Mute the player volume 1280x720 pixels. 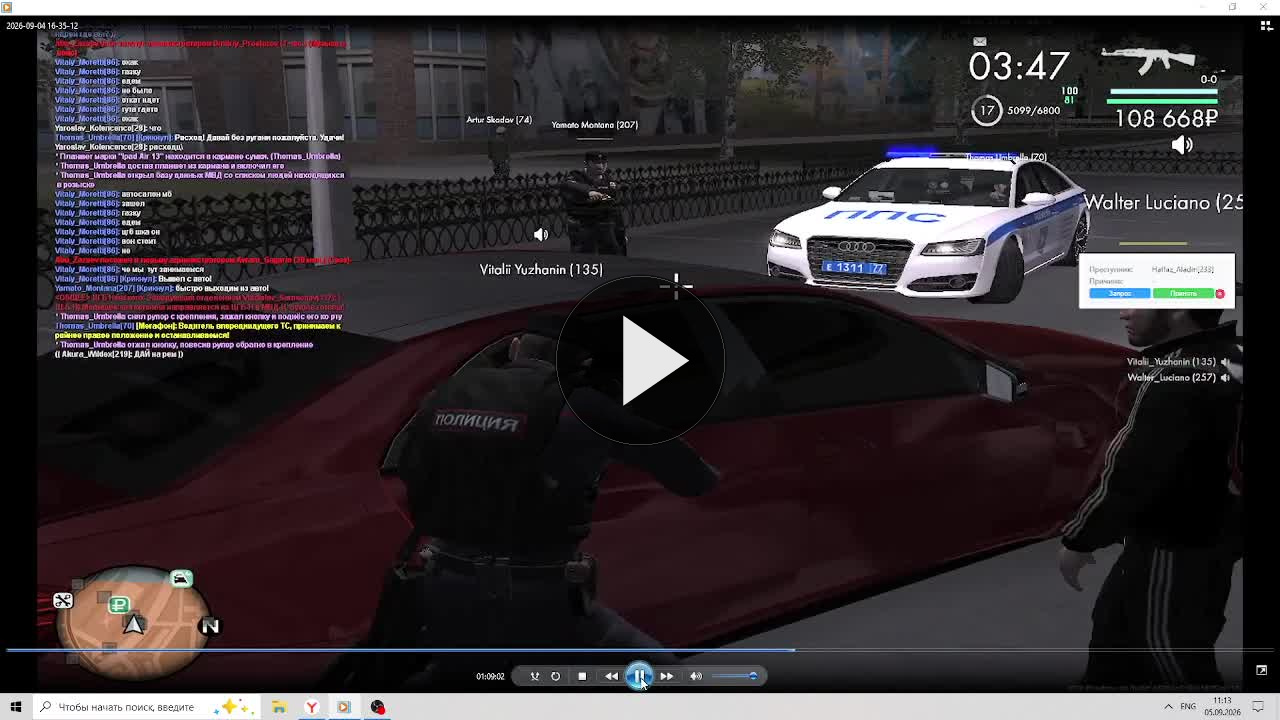[x=696, y=676]
